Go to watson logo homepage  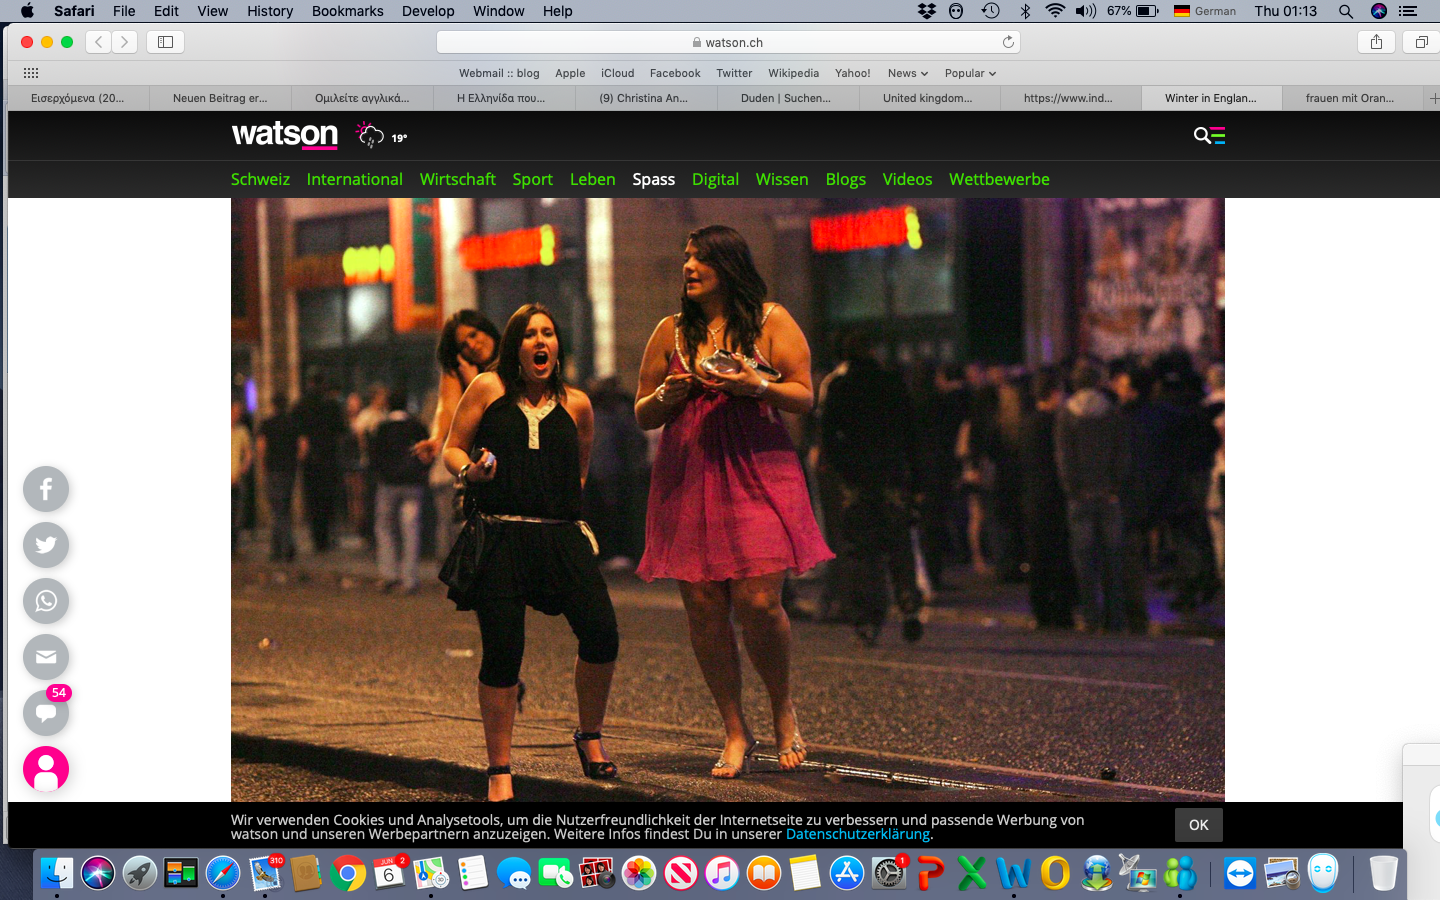(x=285, y=134)
